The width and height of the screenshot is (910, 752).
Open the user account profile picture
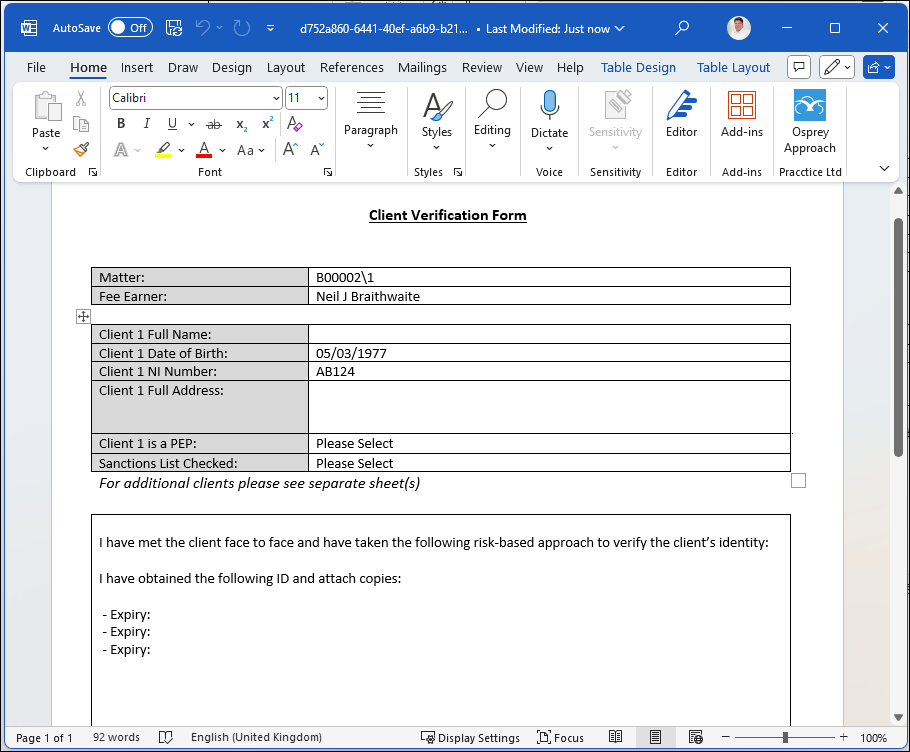tap(738, 28)
